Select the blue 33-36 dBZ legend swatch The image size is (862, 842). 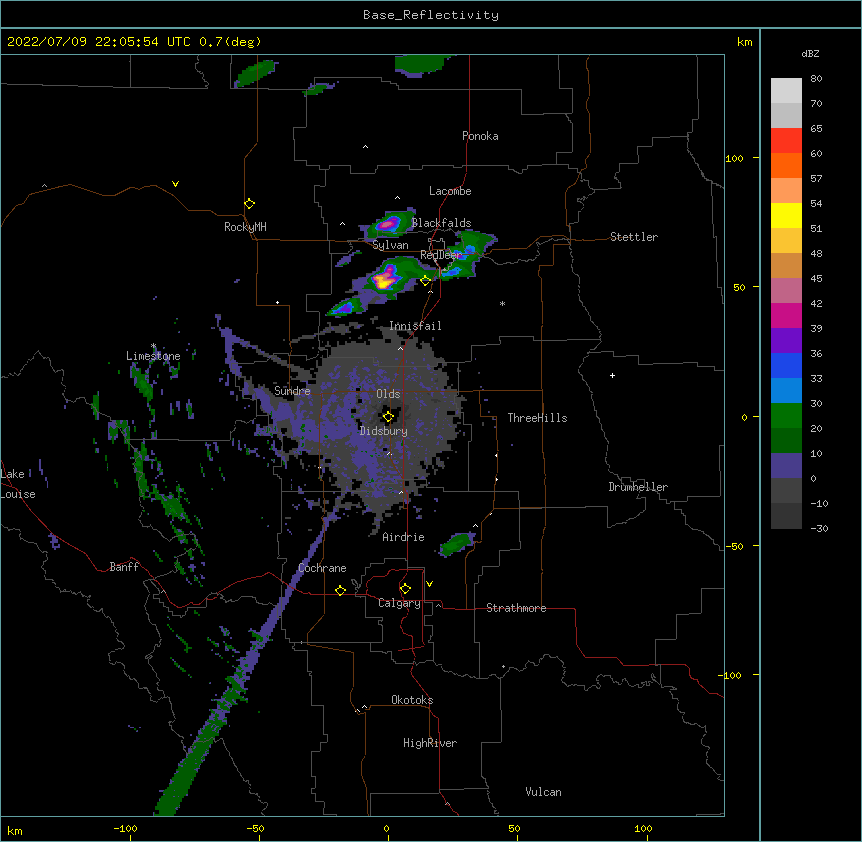click(x=786, y=365)
